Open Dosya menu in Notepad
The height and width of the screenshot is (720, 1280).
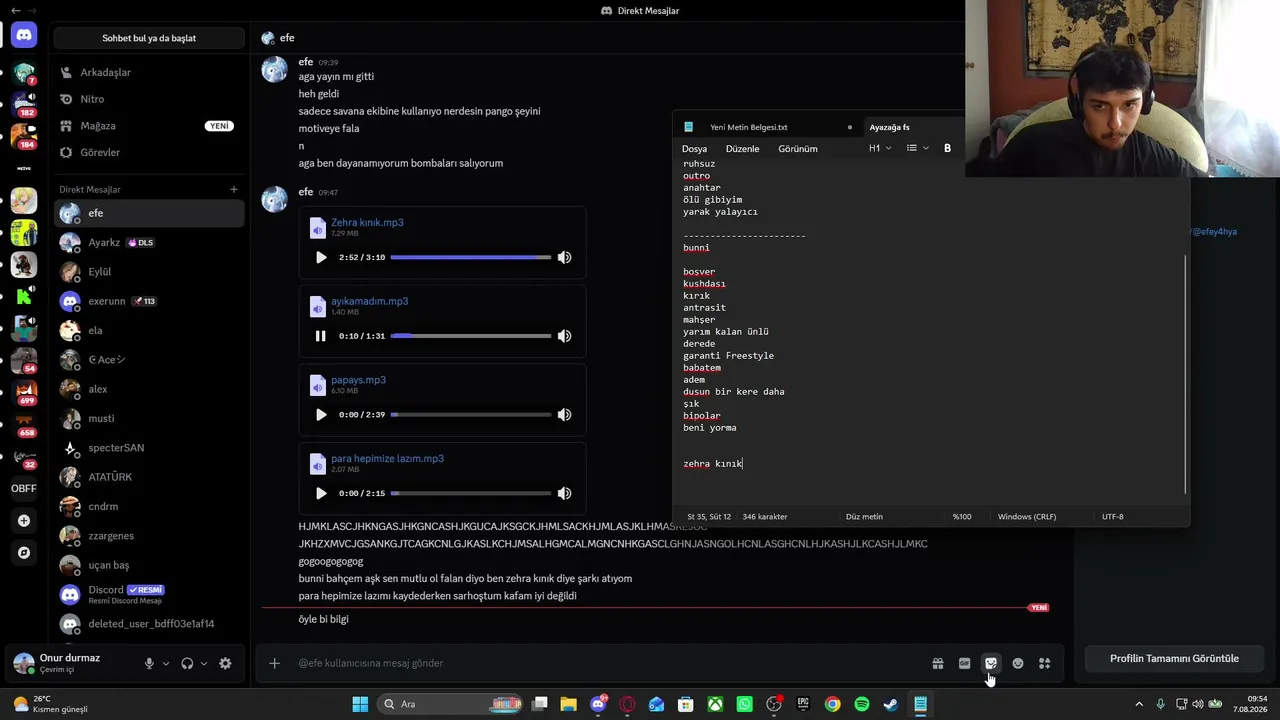click(x=694, y=148)
